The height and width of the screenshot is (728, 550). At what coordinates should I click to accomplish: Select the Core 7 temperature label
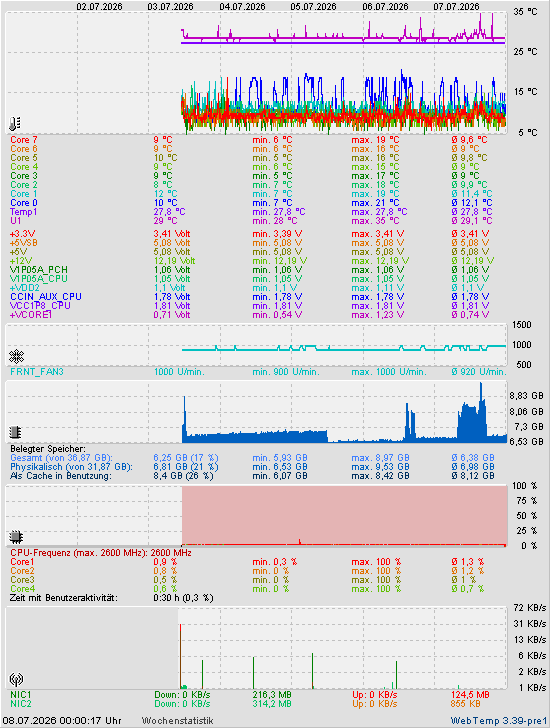(24, 140)
